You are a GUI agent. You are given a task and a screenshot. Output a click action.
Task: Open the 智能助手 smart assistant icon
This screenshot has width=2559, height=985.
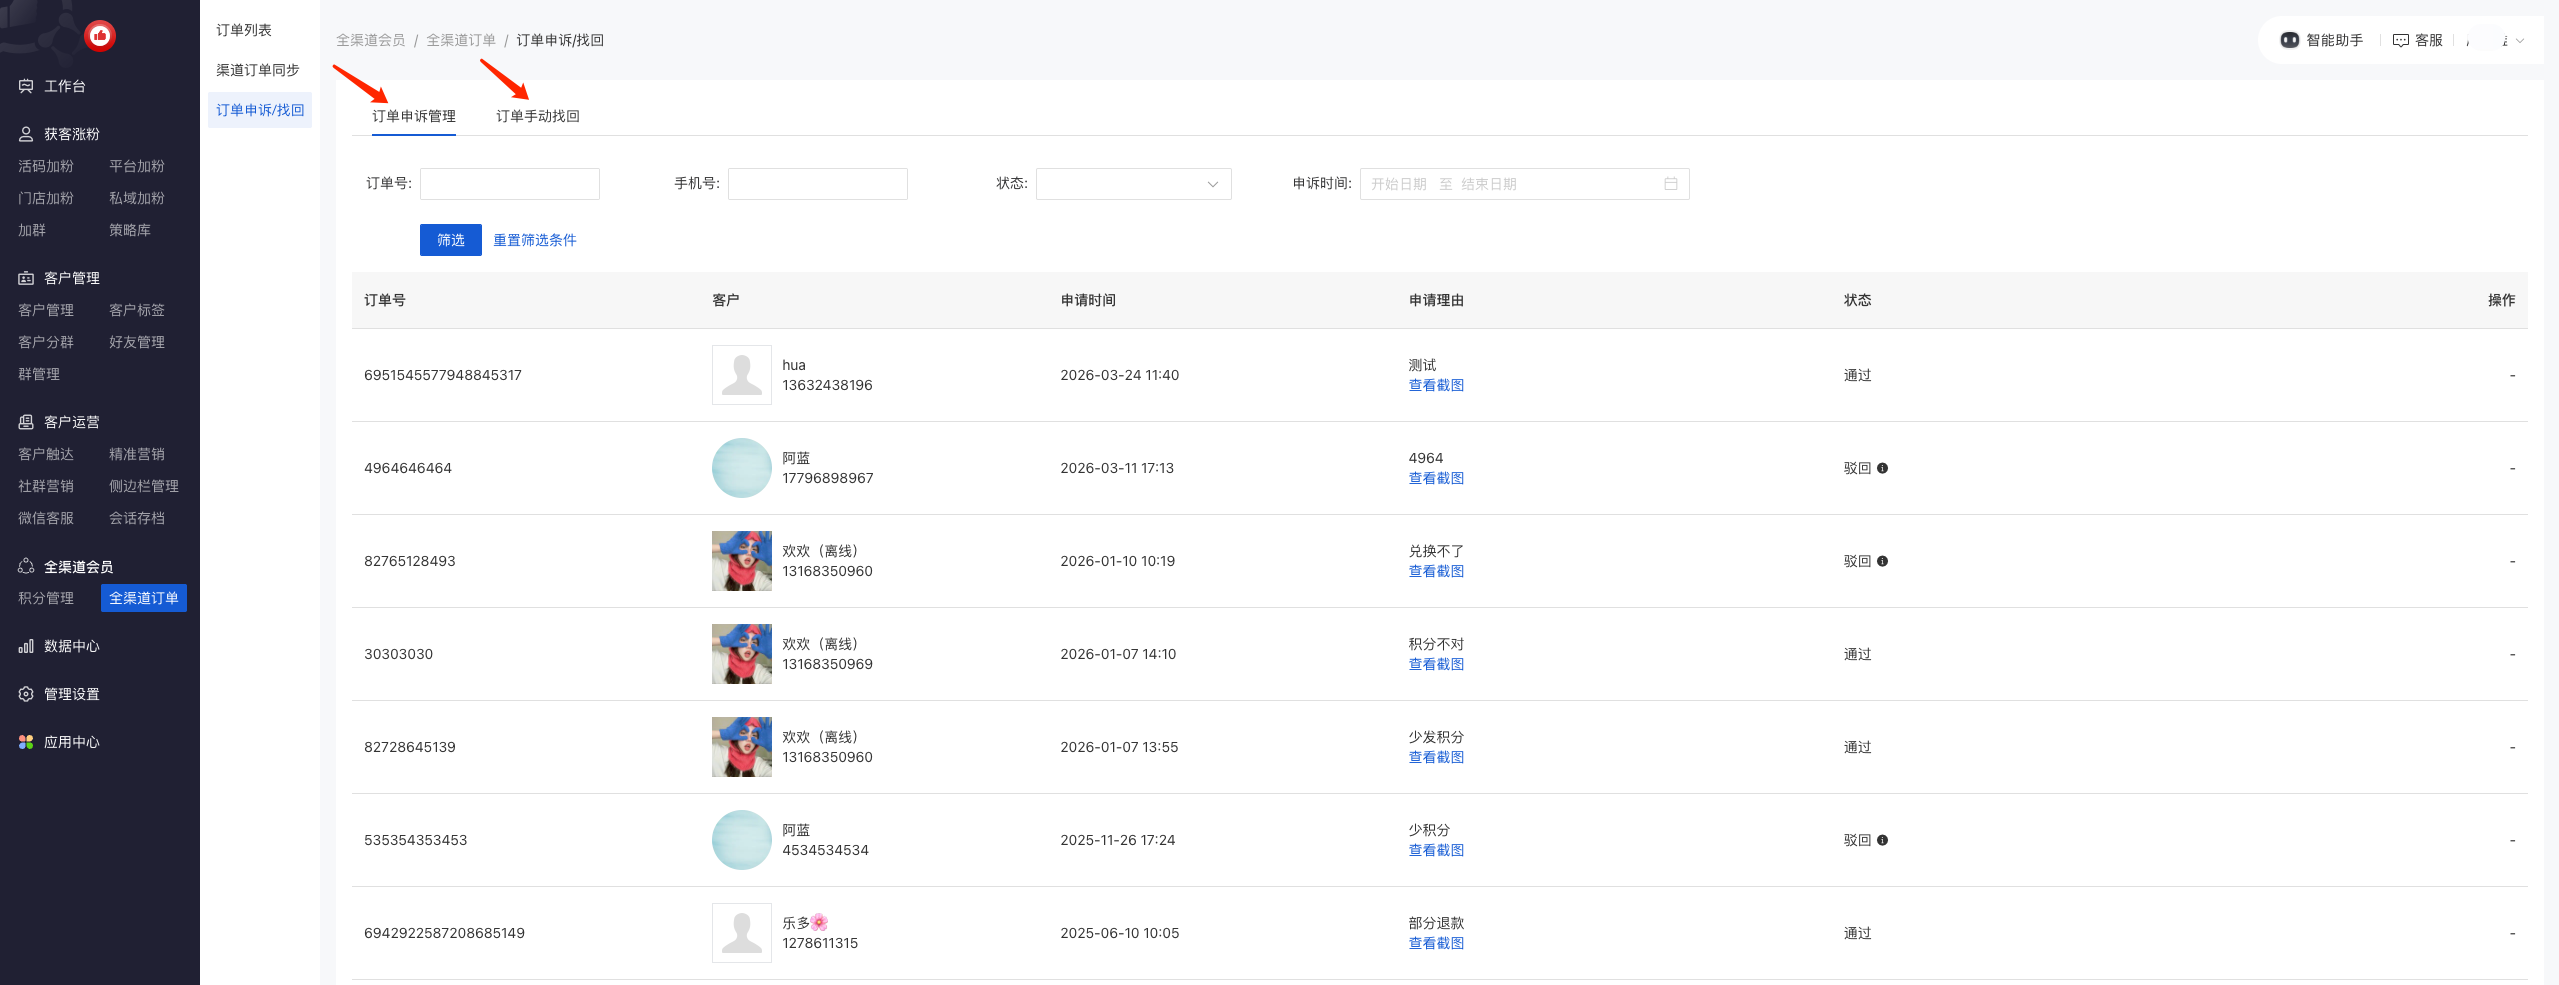(2289, 40)
